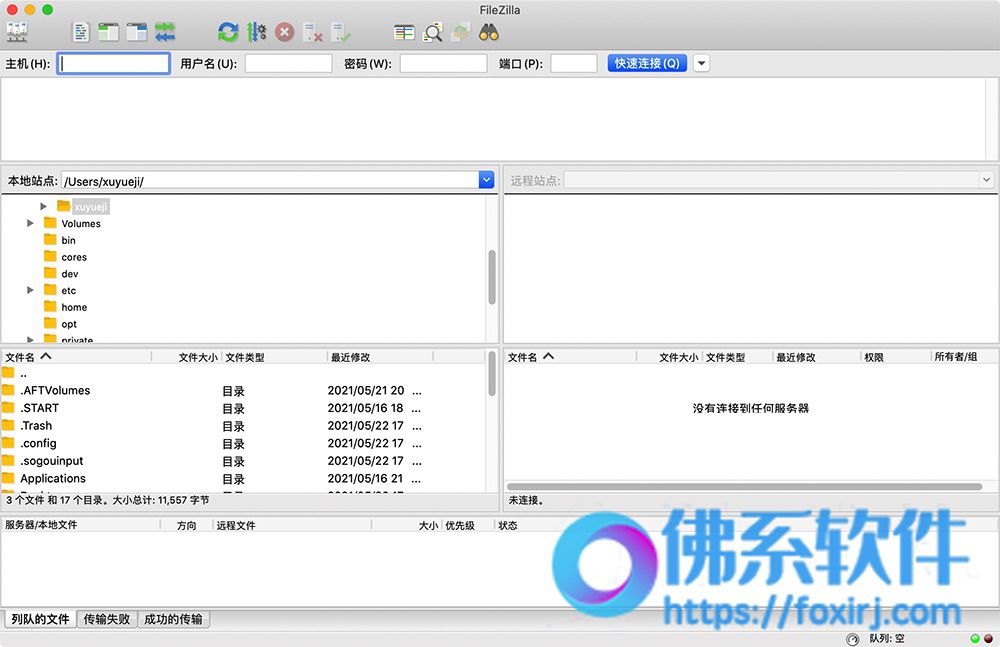Click the binoculars file search icon
Viewport: 1000px width, 647px height.
pos(489,32)
